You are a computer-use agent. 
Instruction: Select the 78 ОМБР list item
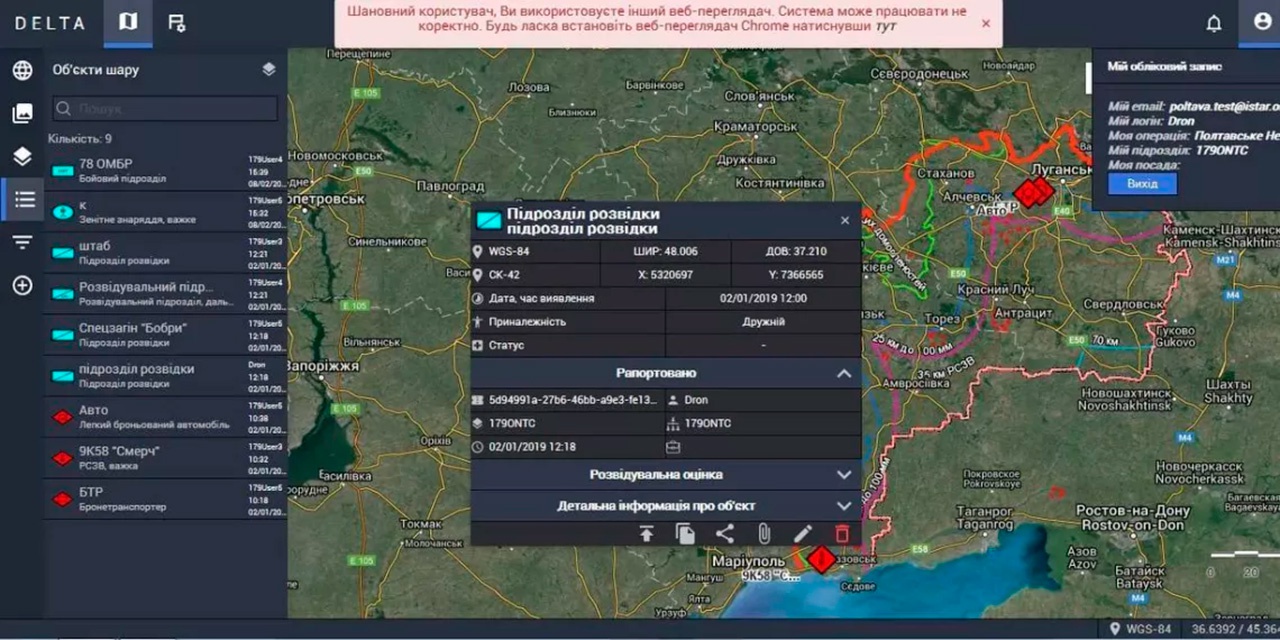150,171
